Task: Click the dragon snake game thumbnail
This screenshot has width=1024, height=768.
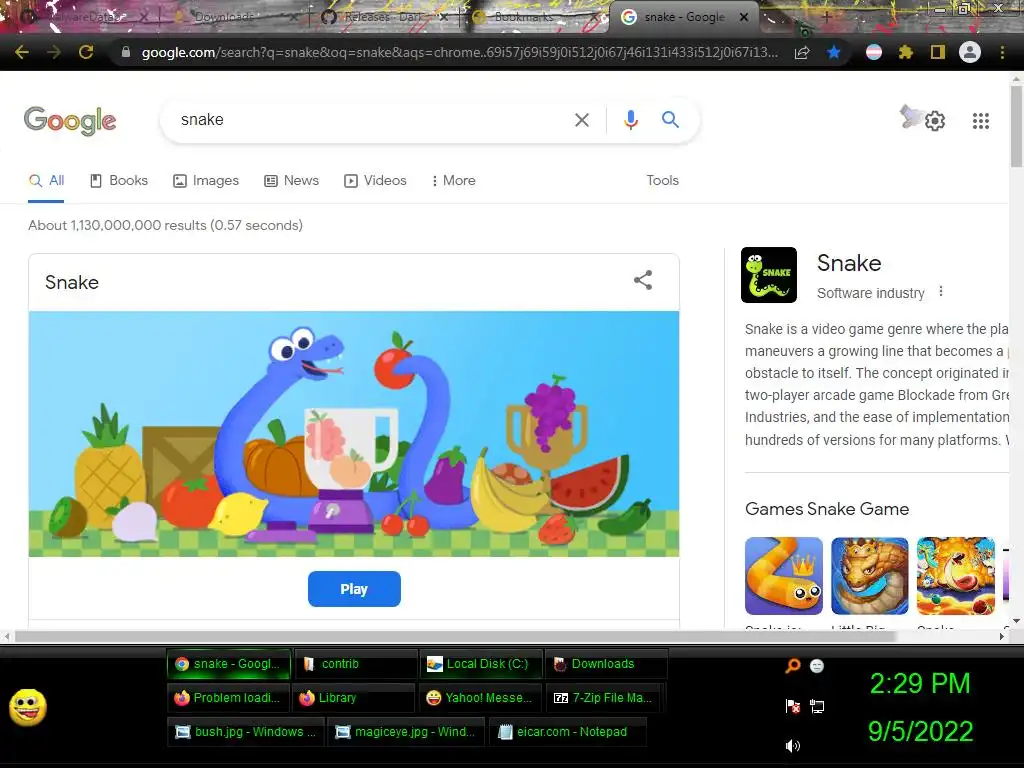Action: point(869,576)
